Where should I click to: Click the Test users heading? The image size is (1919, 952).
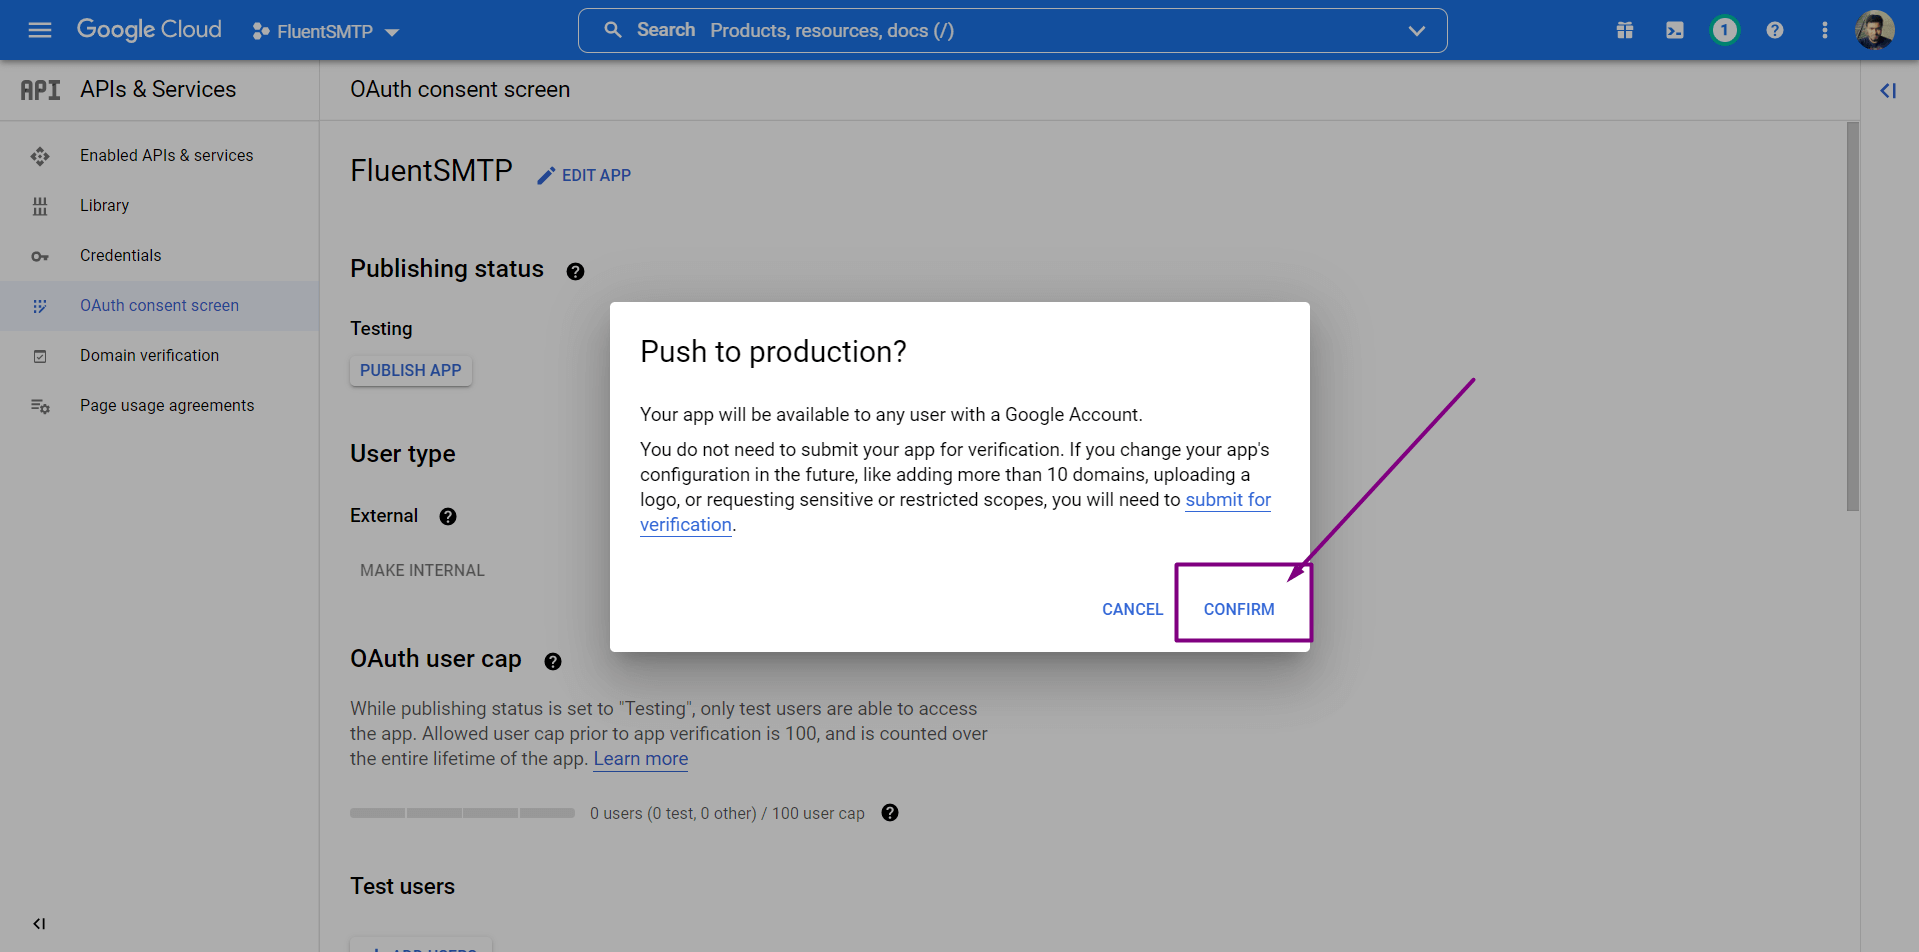(x=402, y=887)
